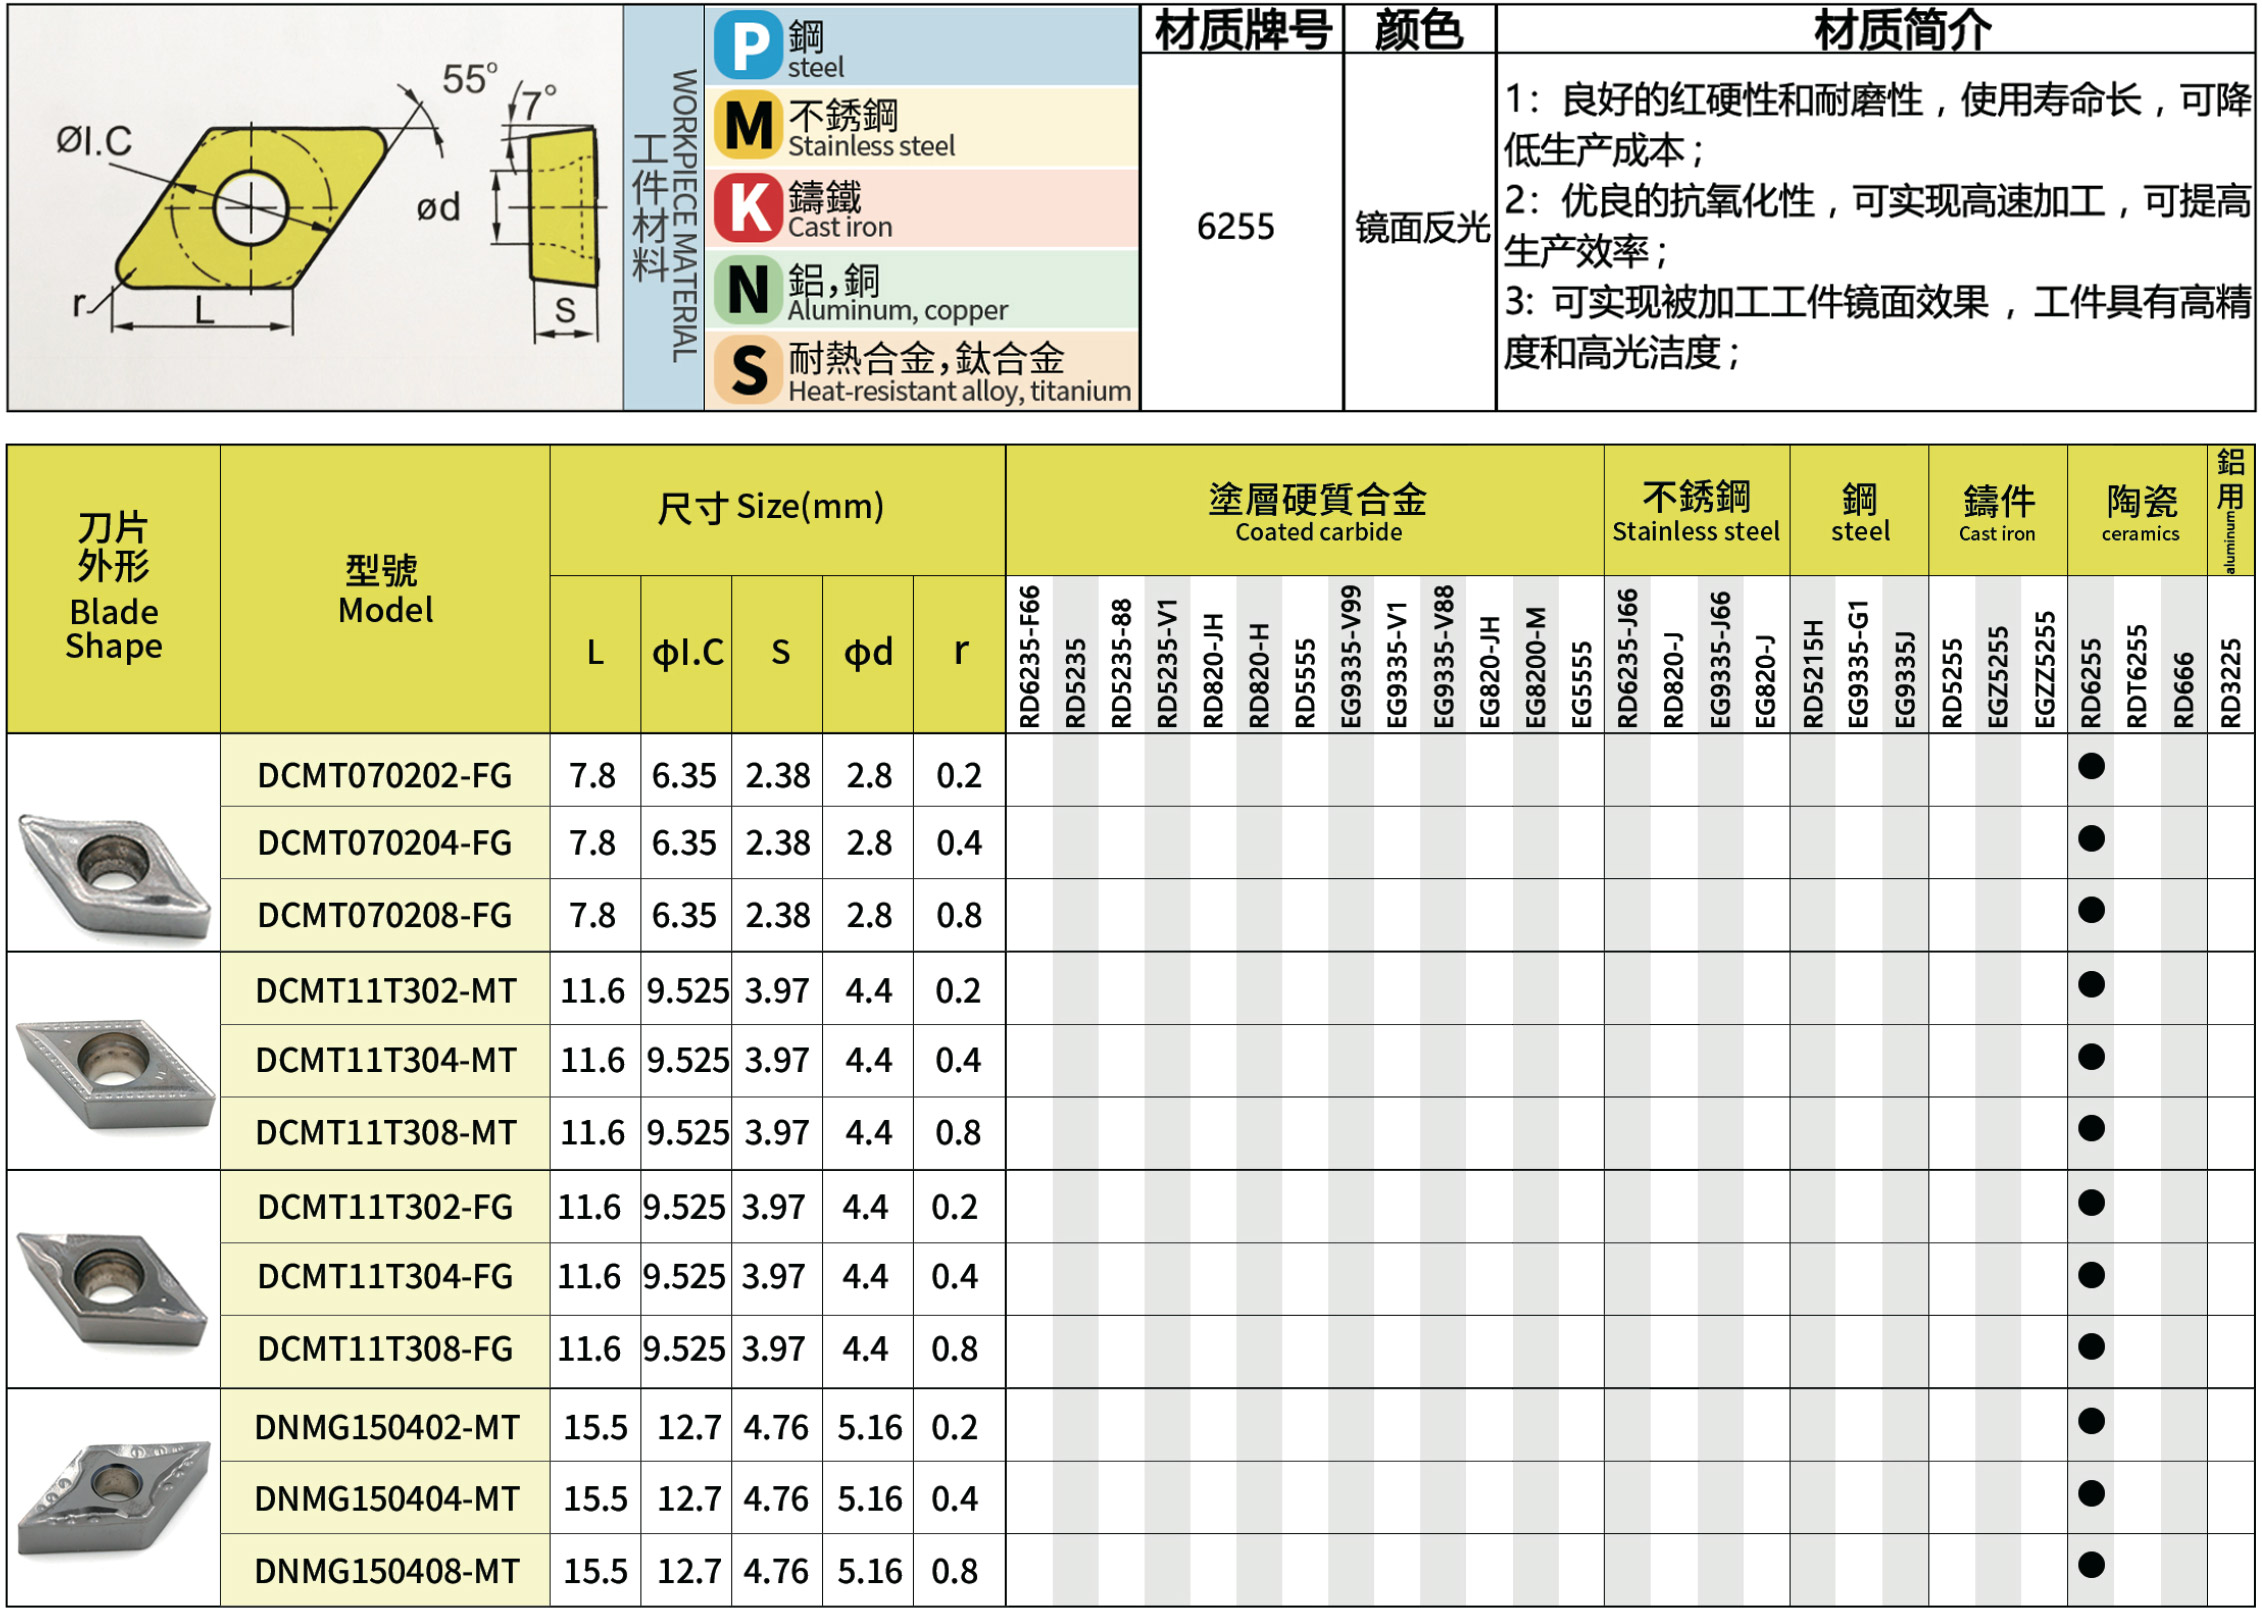Click the blue P steel icon

tap(747, 45)
